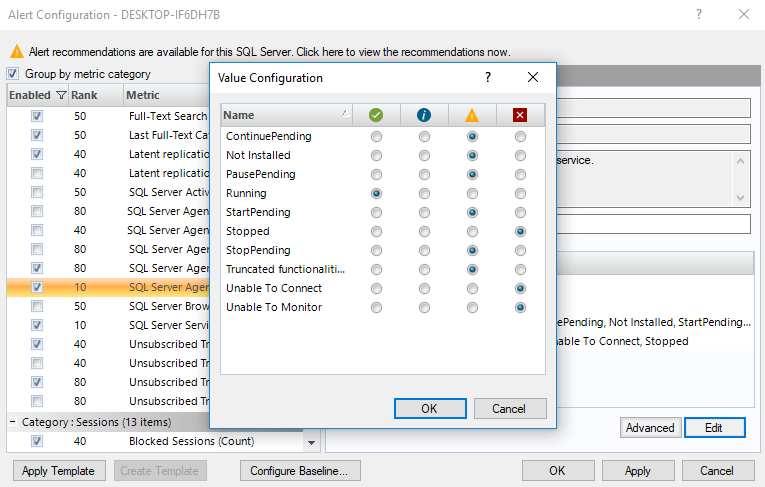Click the metric list scroll down arrow

(311, 442)
